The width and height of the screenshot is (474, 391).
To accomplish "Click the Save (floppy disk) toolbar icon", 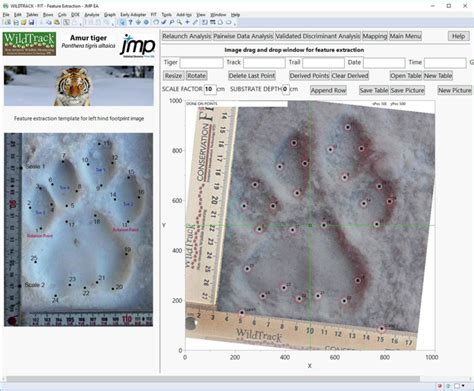I will (x=31, y=22).
